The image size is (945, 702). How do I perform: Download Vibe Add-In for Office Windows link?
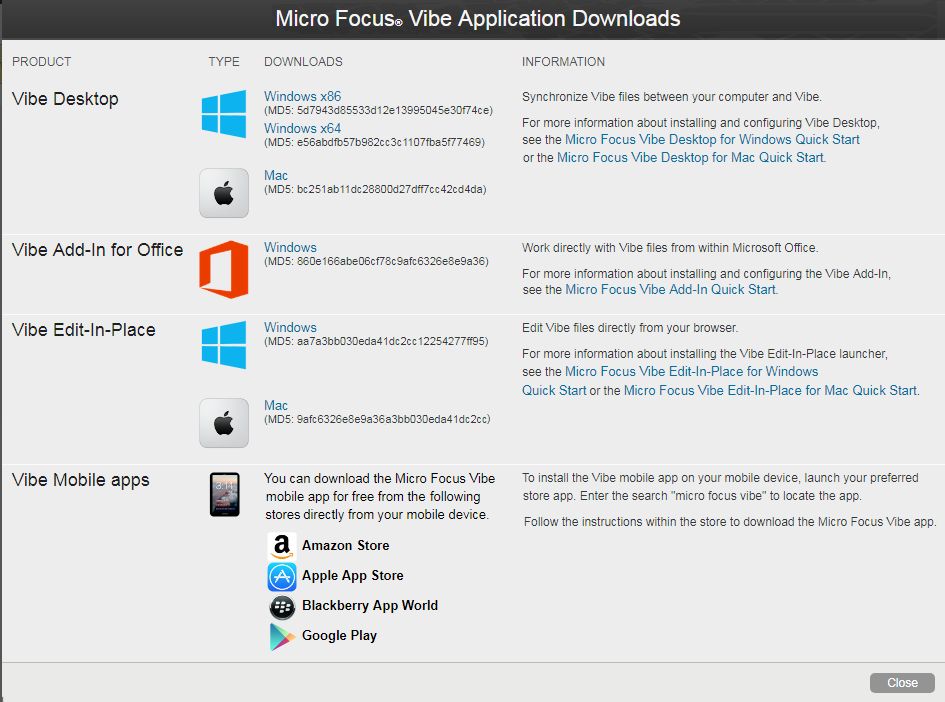click(x=290, y=248)
